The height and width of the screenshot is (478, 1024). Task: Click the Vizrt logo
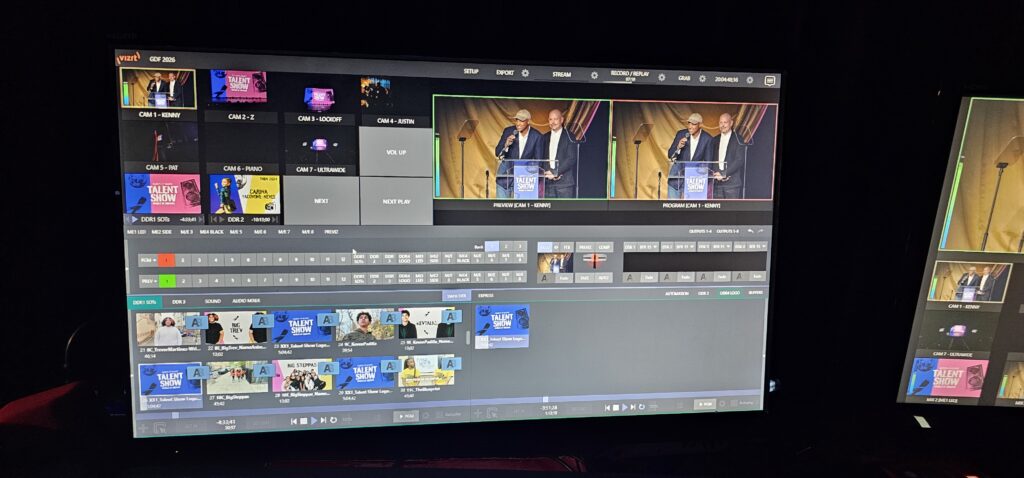128,58
